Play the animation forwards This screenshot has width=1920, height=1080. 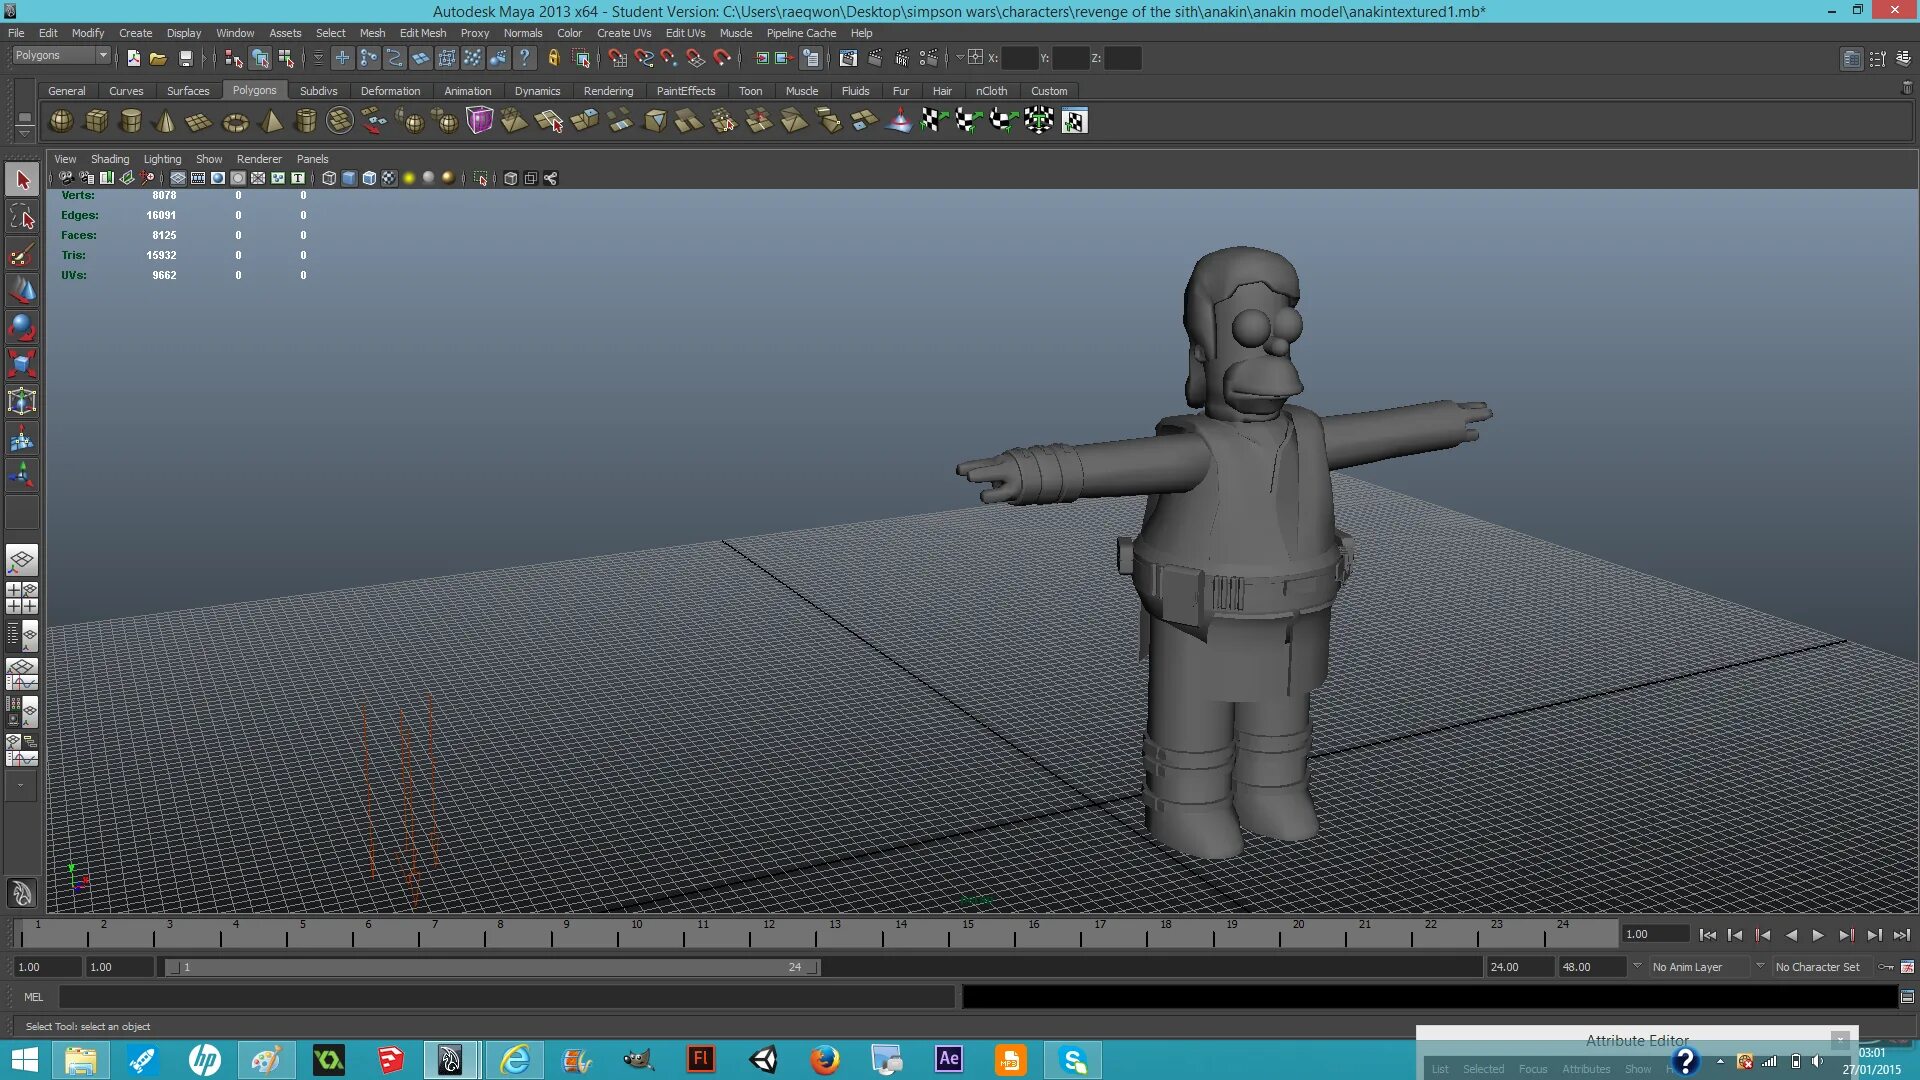1818,935
